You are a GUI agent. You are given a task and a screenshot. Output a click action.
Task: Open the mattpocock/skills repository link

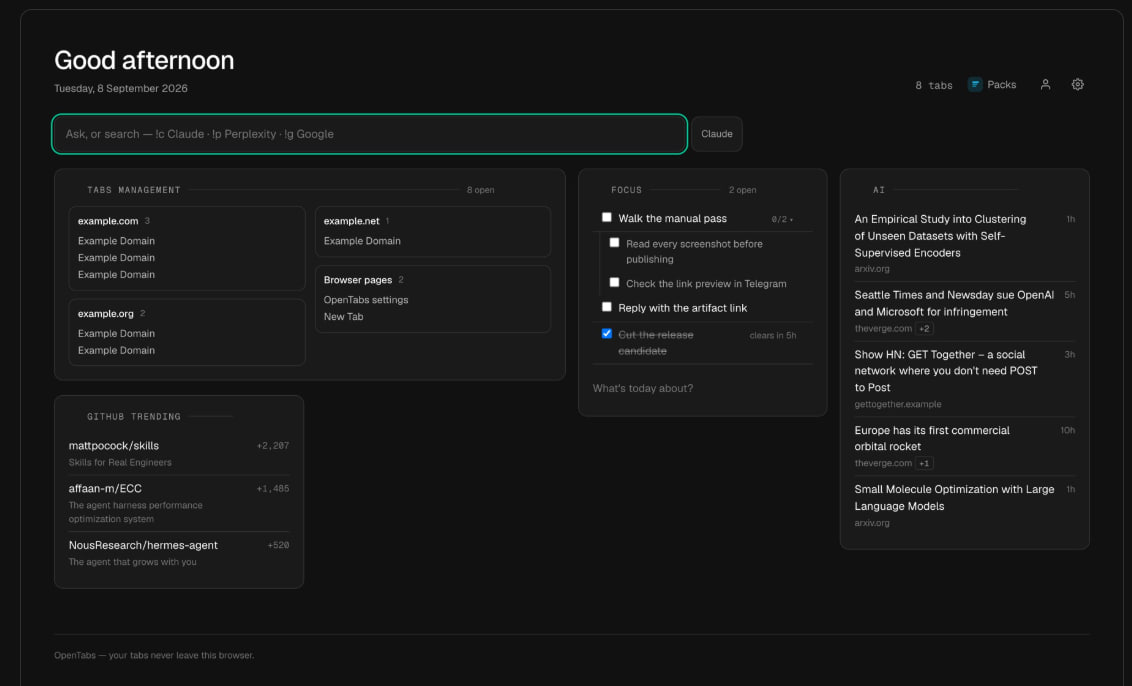pos(113,446)
